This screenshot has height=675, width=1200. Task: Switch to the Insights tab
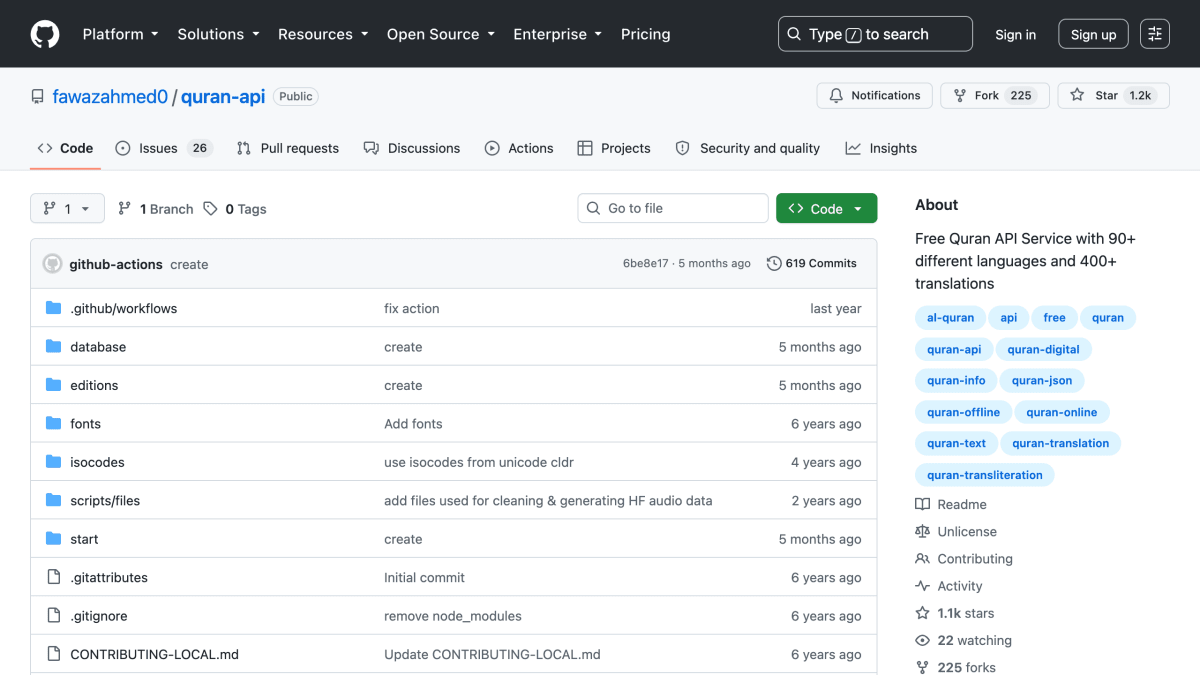[881, 148]
